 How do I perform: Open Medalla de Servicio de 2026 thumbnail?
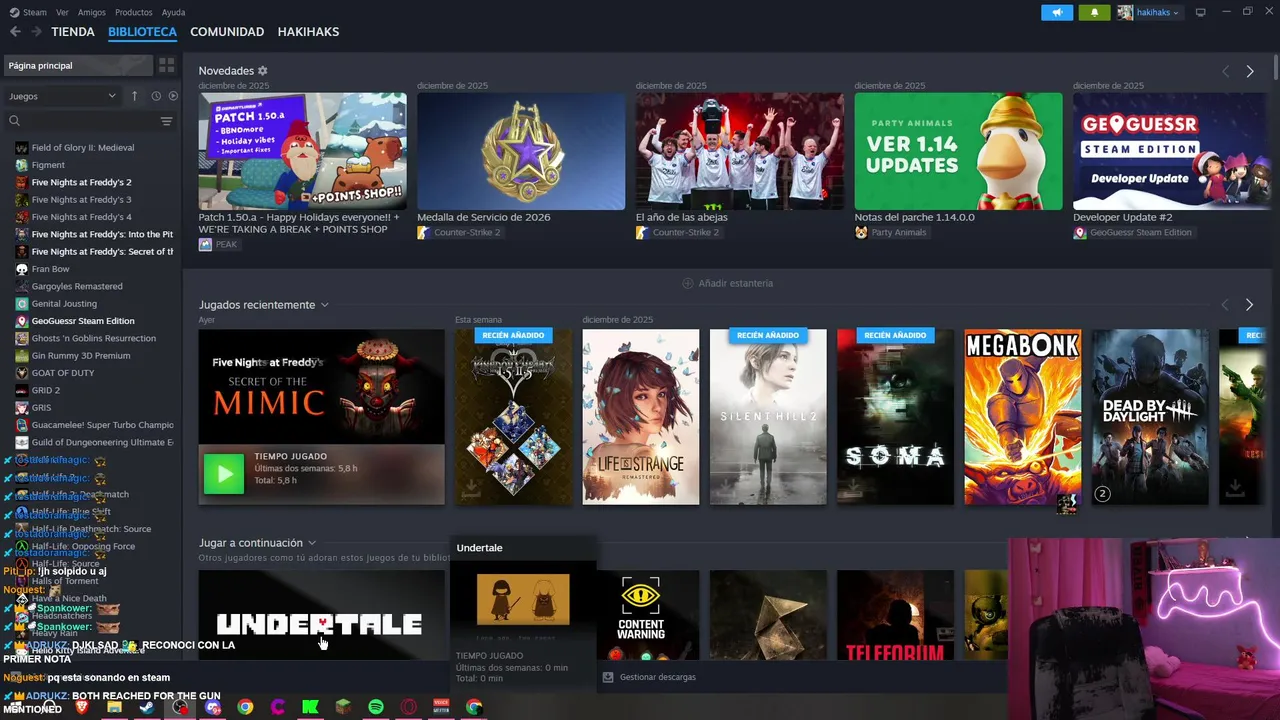[521, 151]
